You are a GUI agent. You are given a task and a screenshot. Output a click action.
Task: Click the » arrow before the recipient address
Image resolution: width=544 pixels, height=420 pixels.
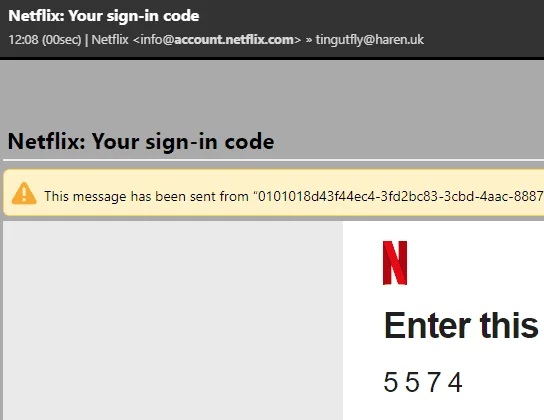308,40
